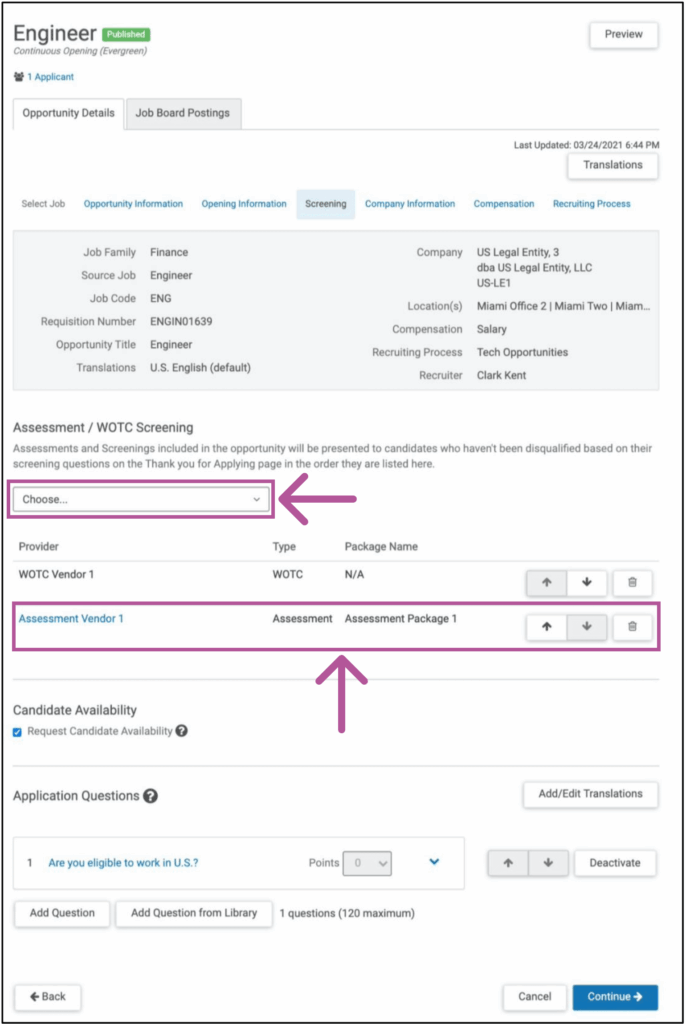The height and width of the screenshot is (1024, 686).
Task: Open the Choose... assessment provider dropdown
Action: [141, 499]
